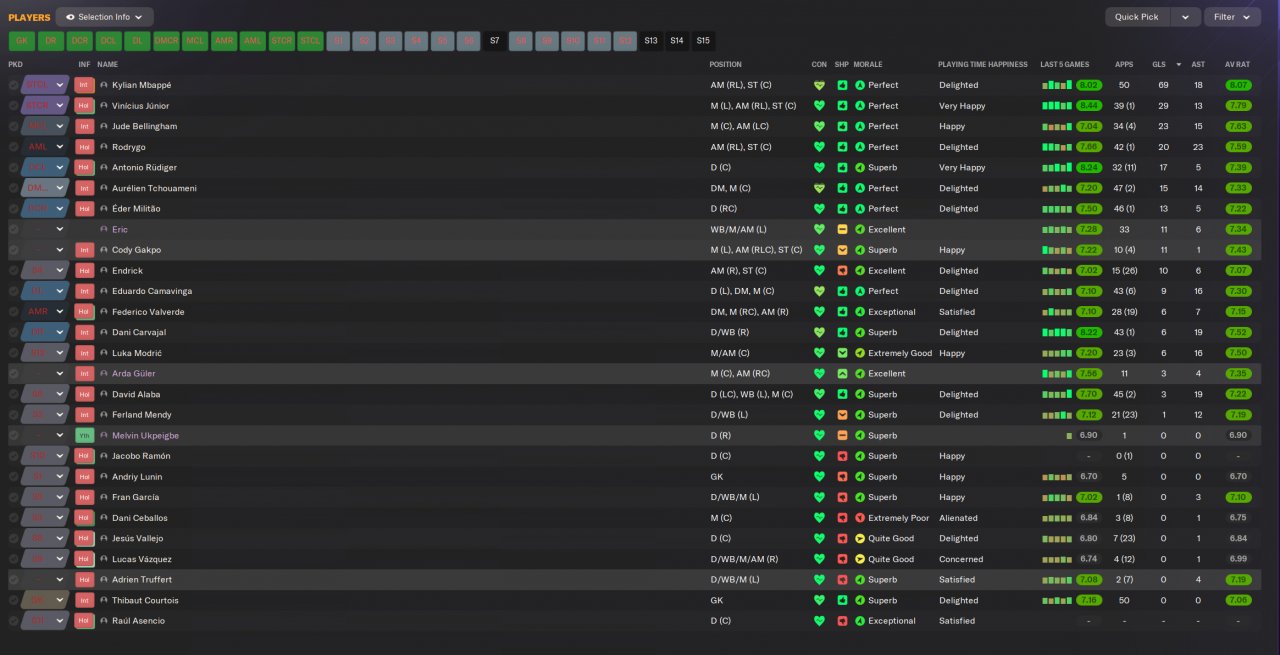
Task: Click Antonio Rüdiger's Superb morale icon
Action: coord(860,168)
